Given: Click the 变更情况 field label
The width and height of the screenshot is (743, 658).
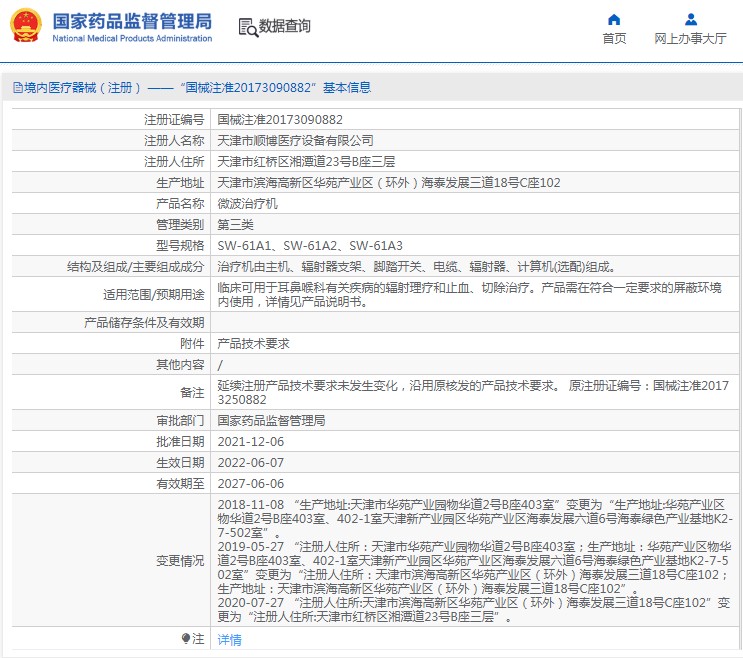Looking at the screenshot, I should [180, 560].
